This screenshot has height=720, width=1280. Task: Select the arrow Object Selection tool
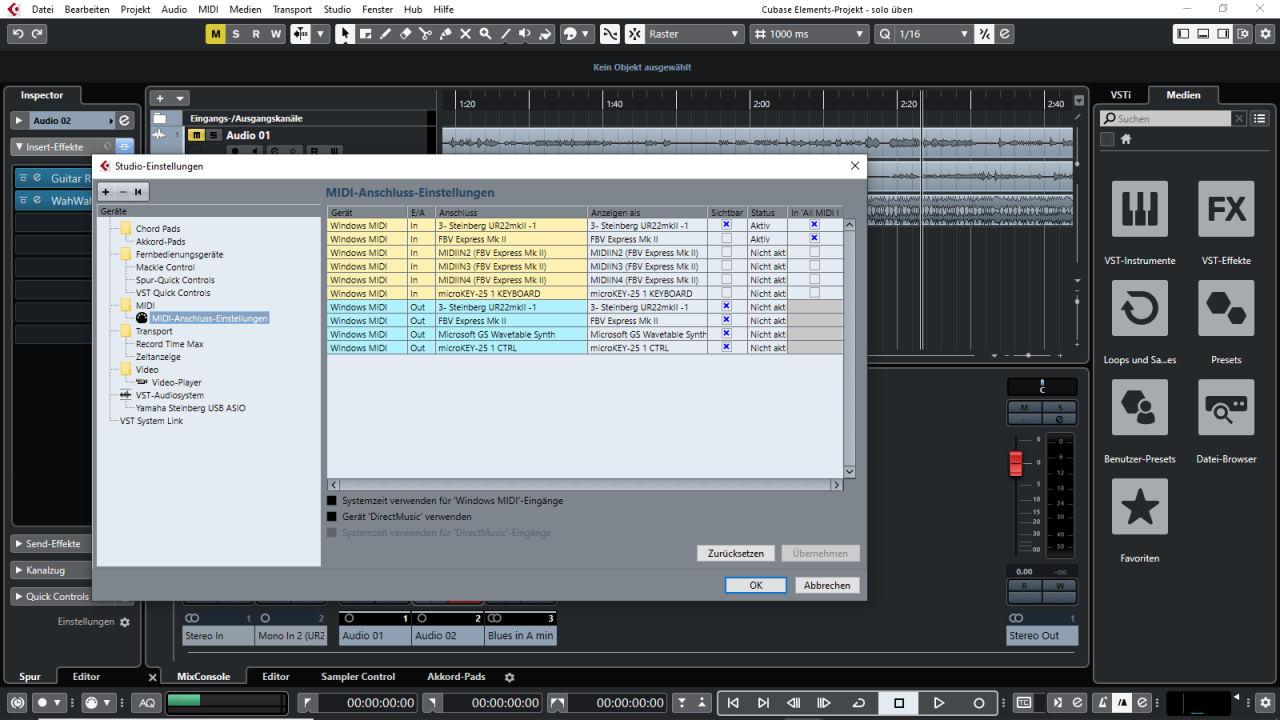click(344, 34)
